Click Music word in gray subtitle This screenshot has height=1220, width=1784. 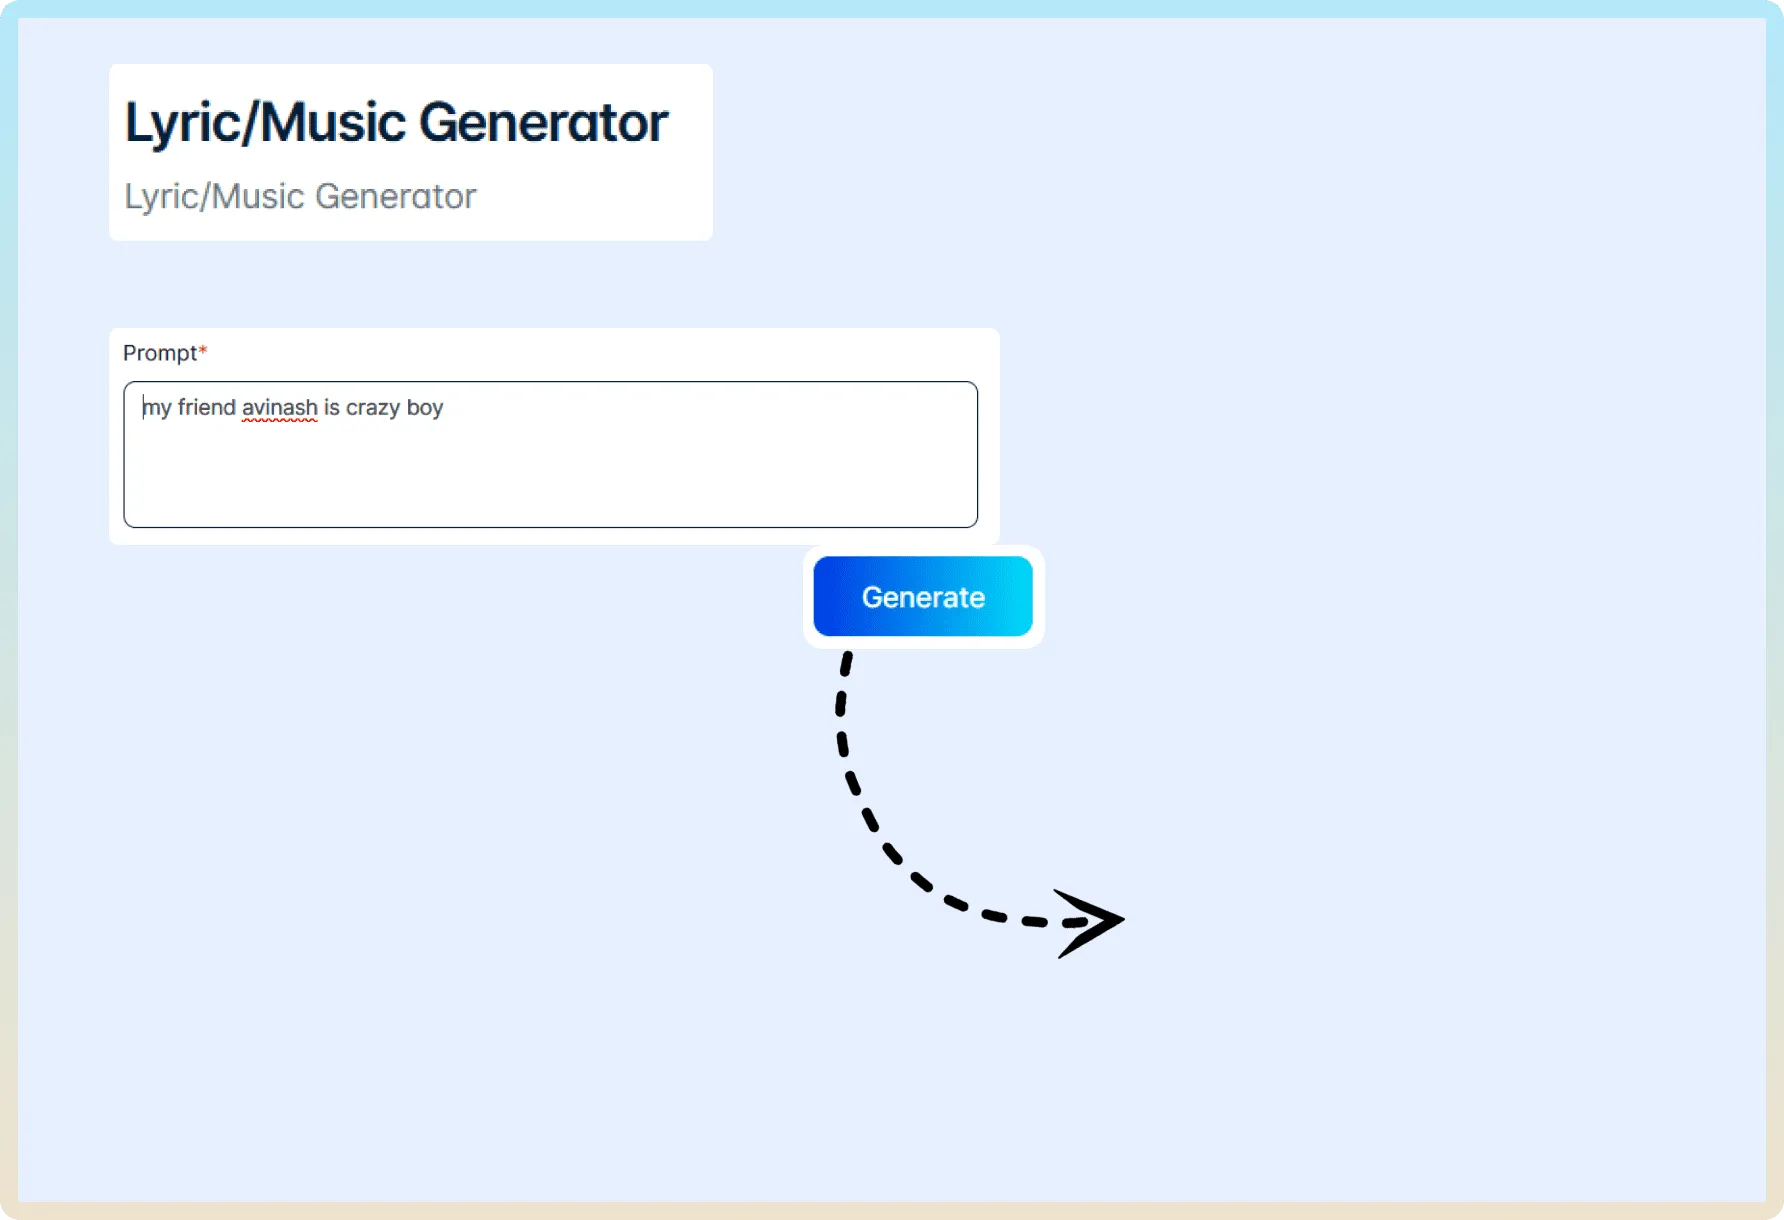(x=258, y=196)
